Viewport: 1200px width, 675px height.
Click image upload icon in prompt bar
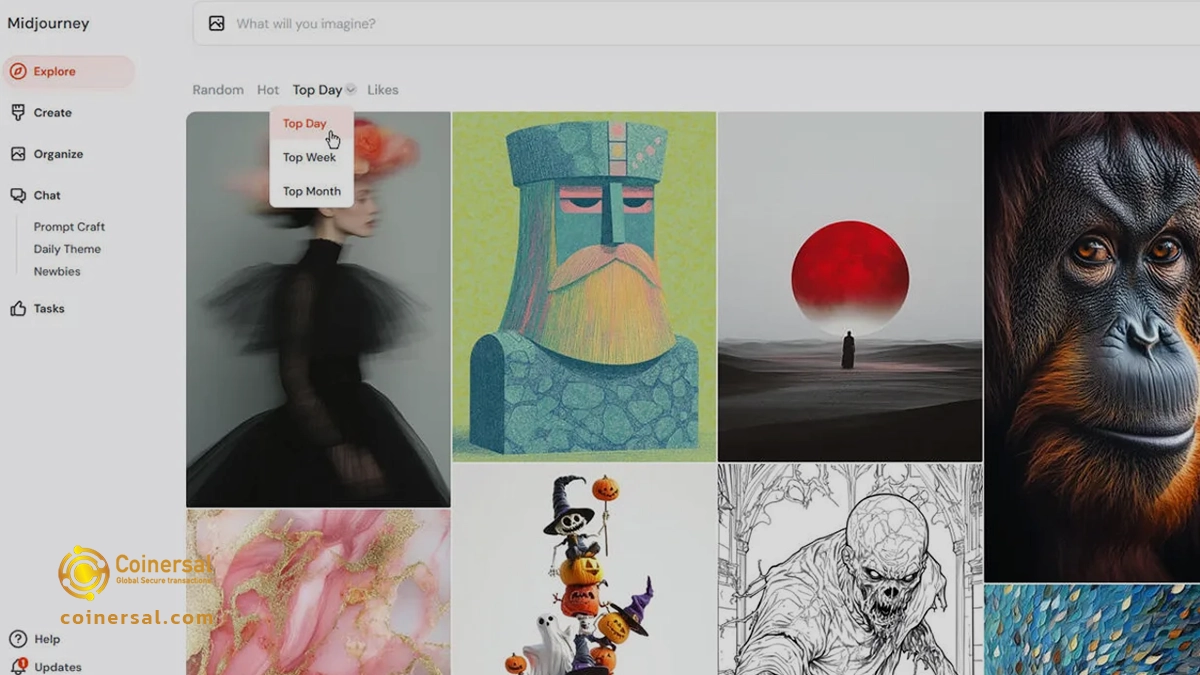click(216, 23)
